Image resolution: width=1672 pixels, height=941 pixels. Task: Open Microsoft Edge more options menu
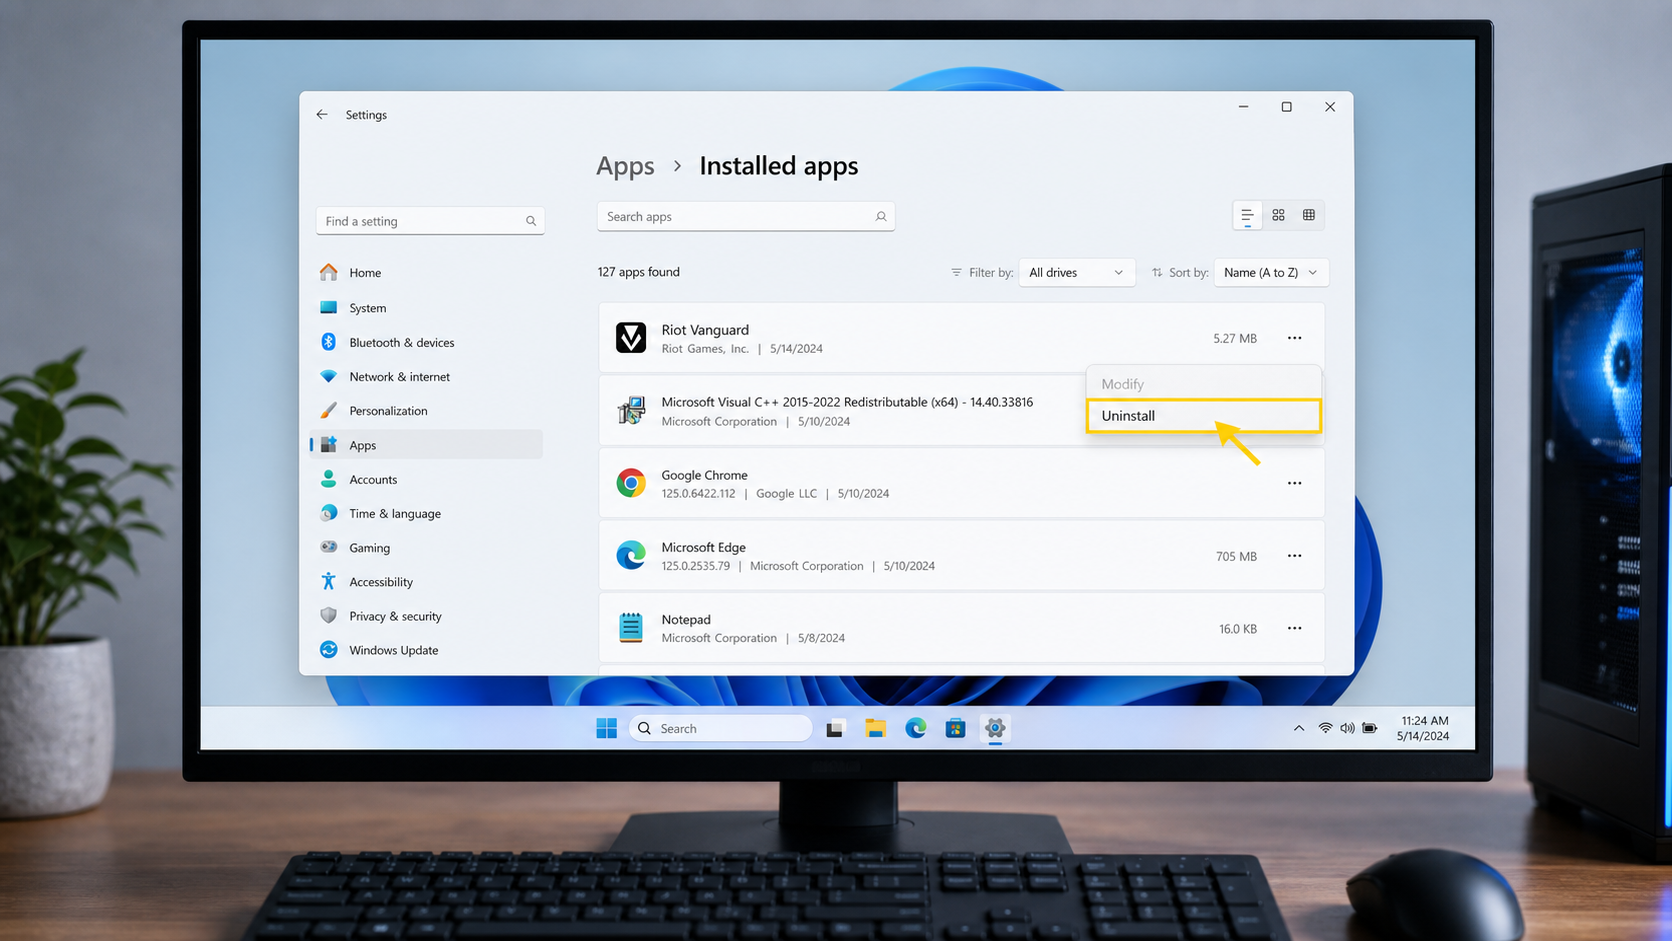pyautogui.click(x=1295, y=556)
